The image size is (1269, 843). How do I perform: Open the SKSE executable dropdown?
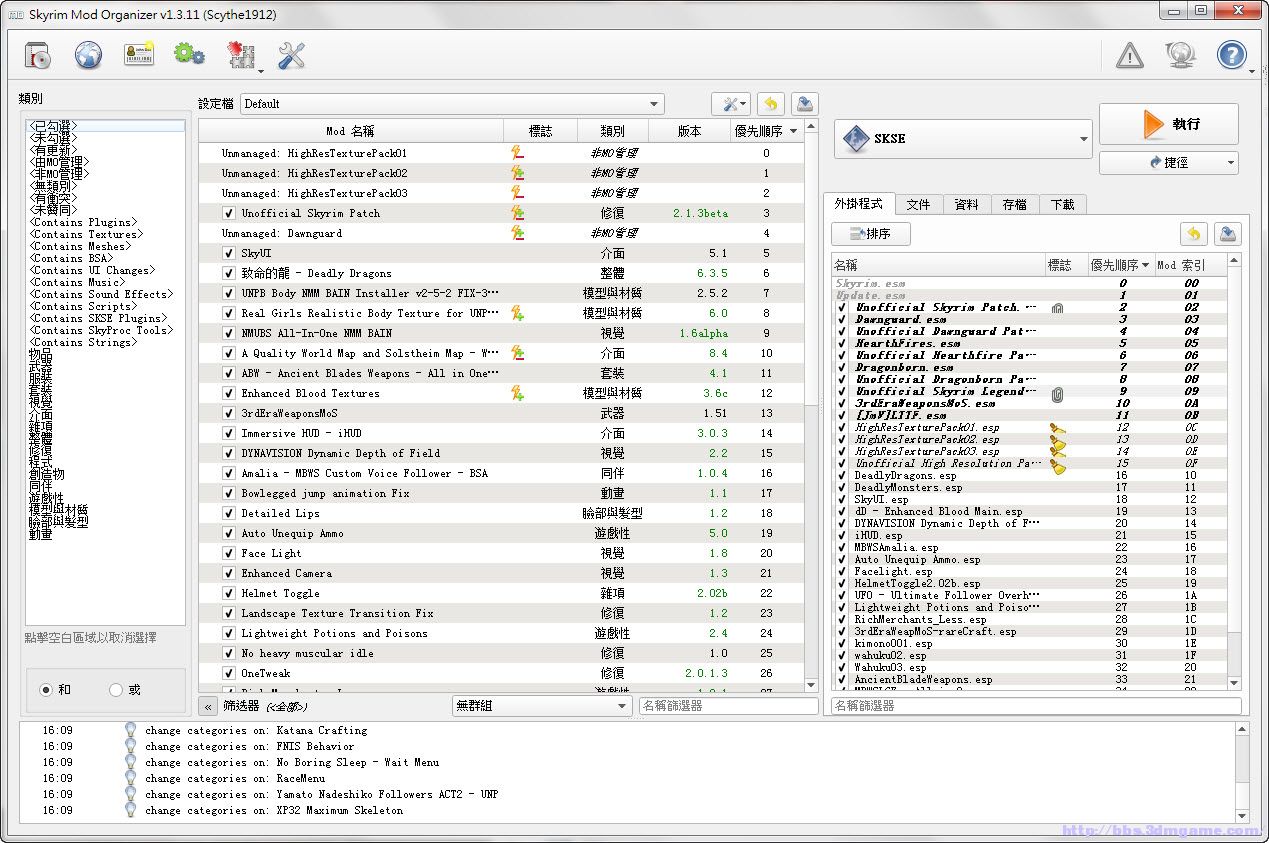tap(963, 139)
